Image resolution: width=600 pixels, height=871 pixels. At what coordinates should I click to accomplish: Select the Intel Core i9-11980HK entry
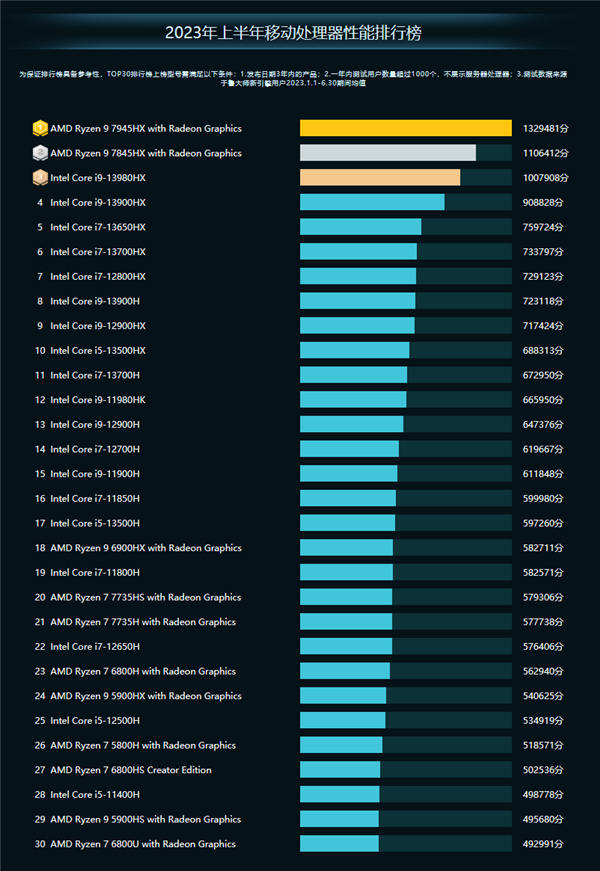tap(97, 400)
